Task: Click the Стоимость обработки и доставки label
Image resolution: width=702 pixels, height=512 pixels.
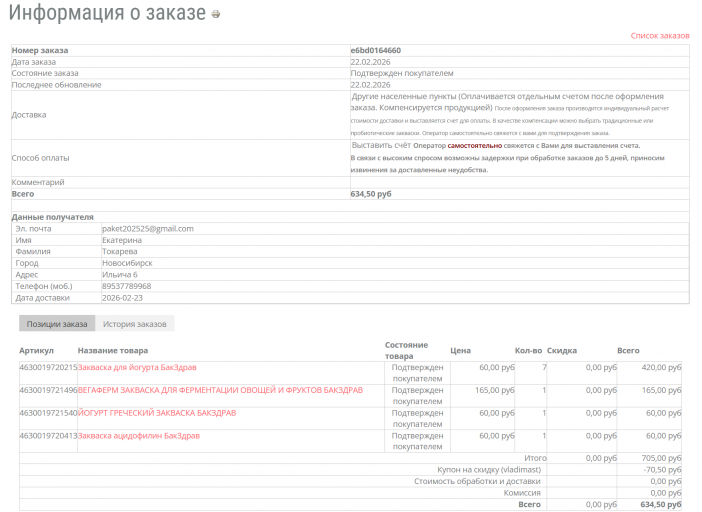Action: [x=477, y=482]
